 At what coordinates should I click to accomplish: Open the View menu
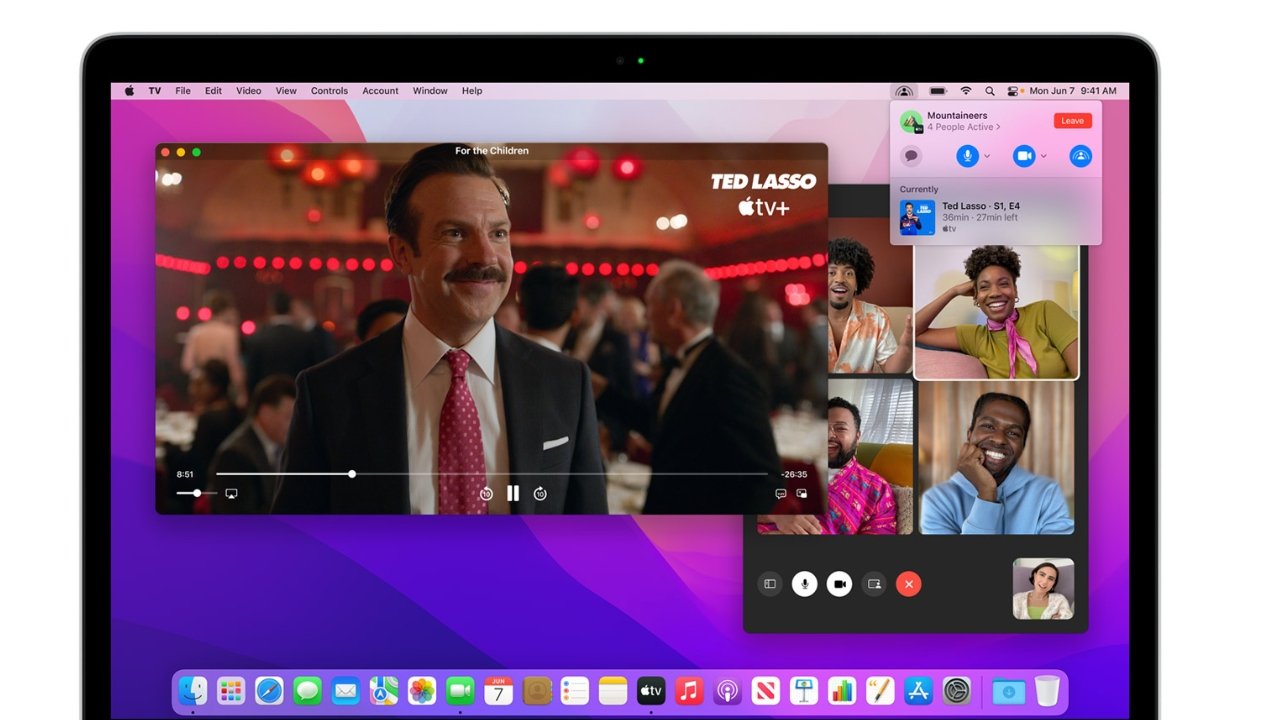click(x=286, y=91)
